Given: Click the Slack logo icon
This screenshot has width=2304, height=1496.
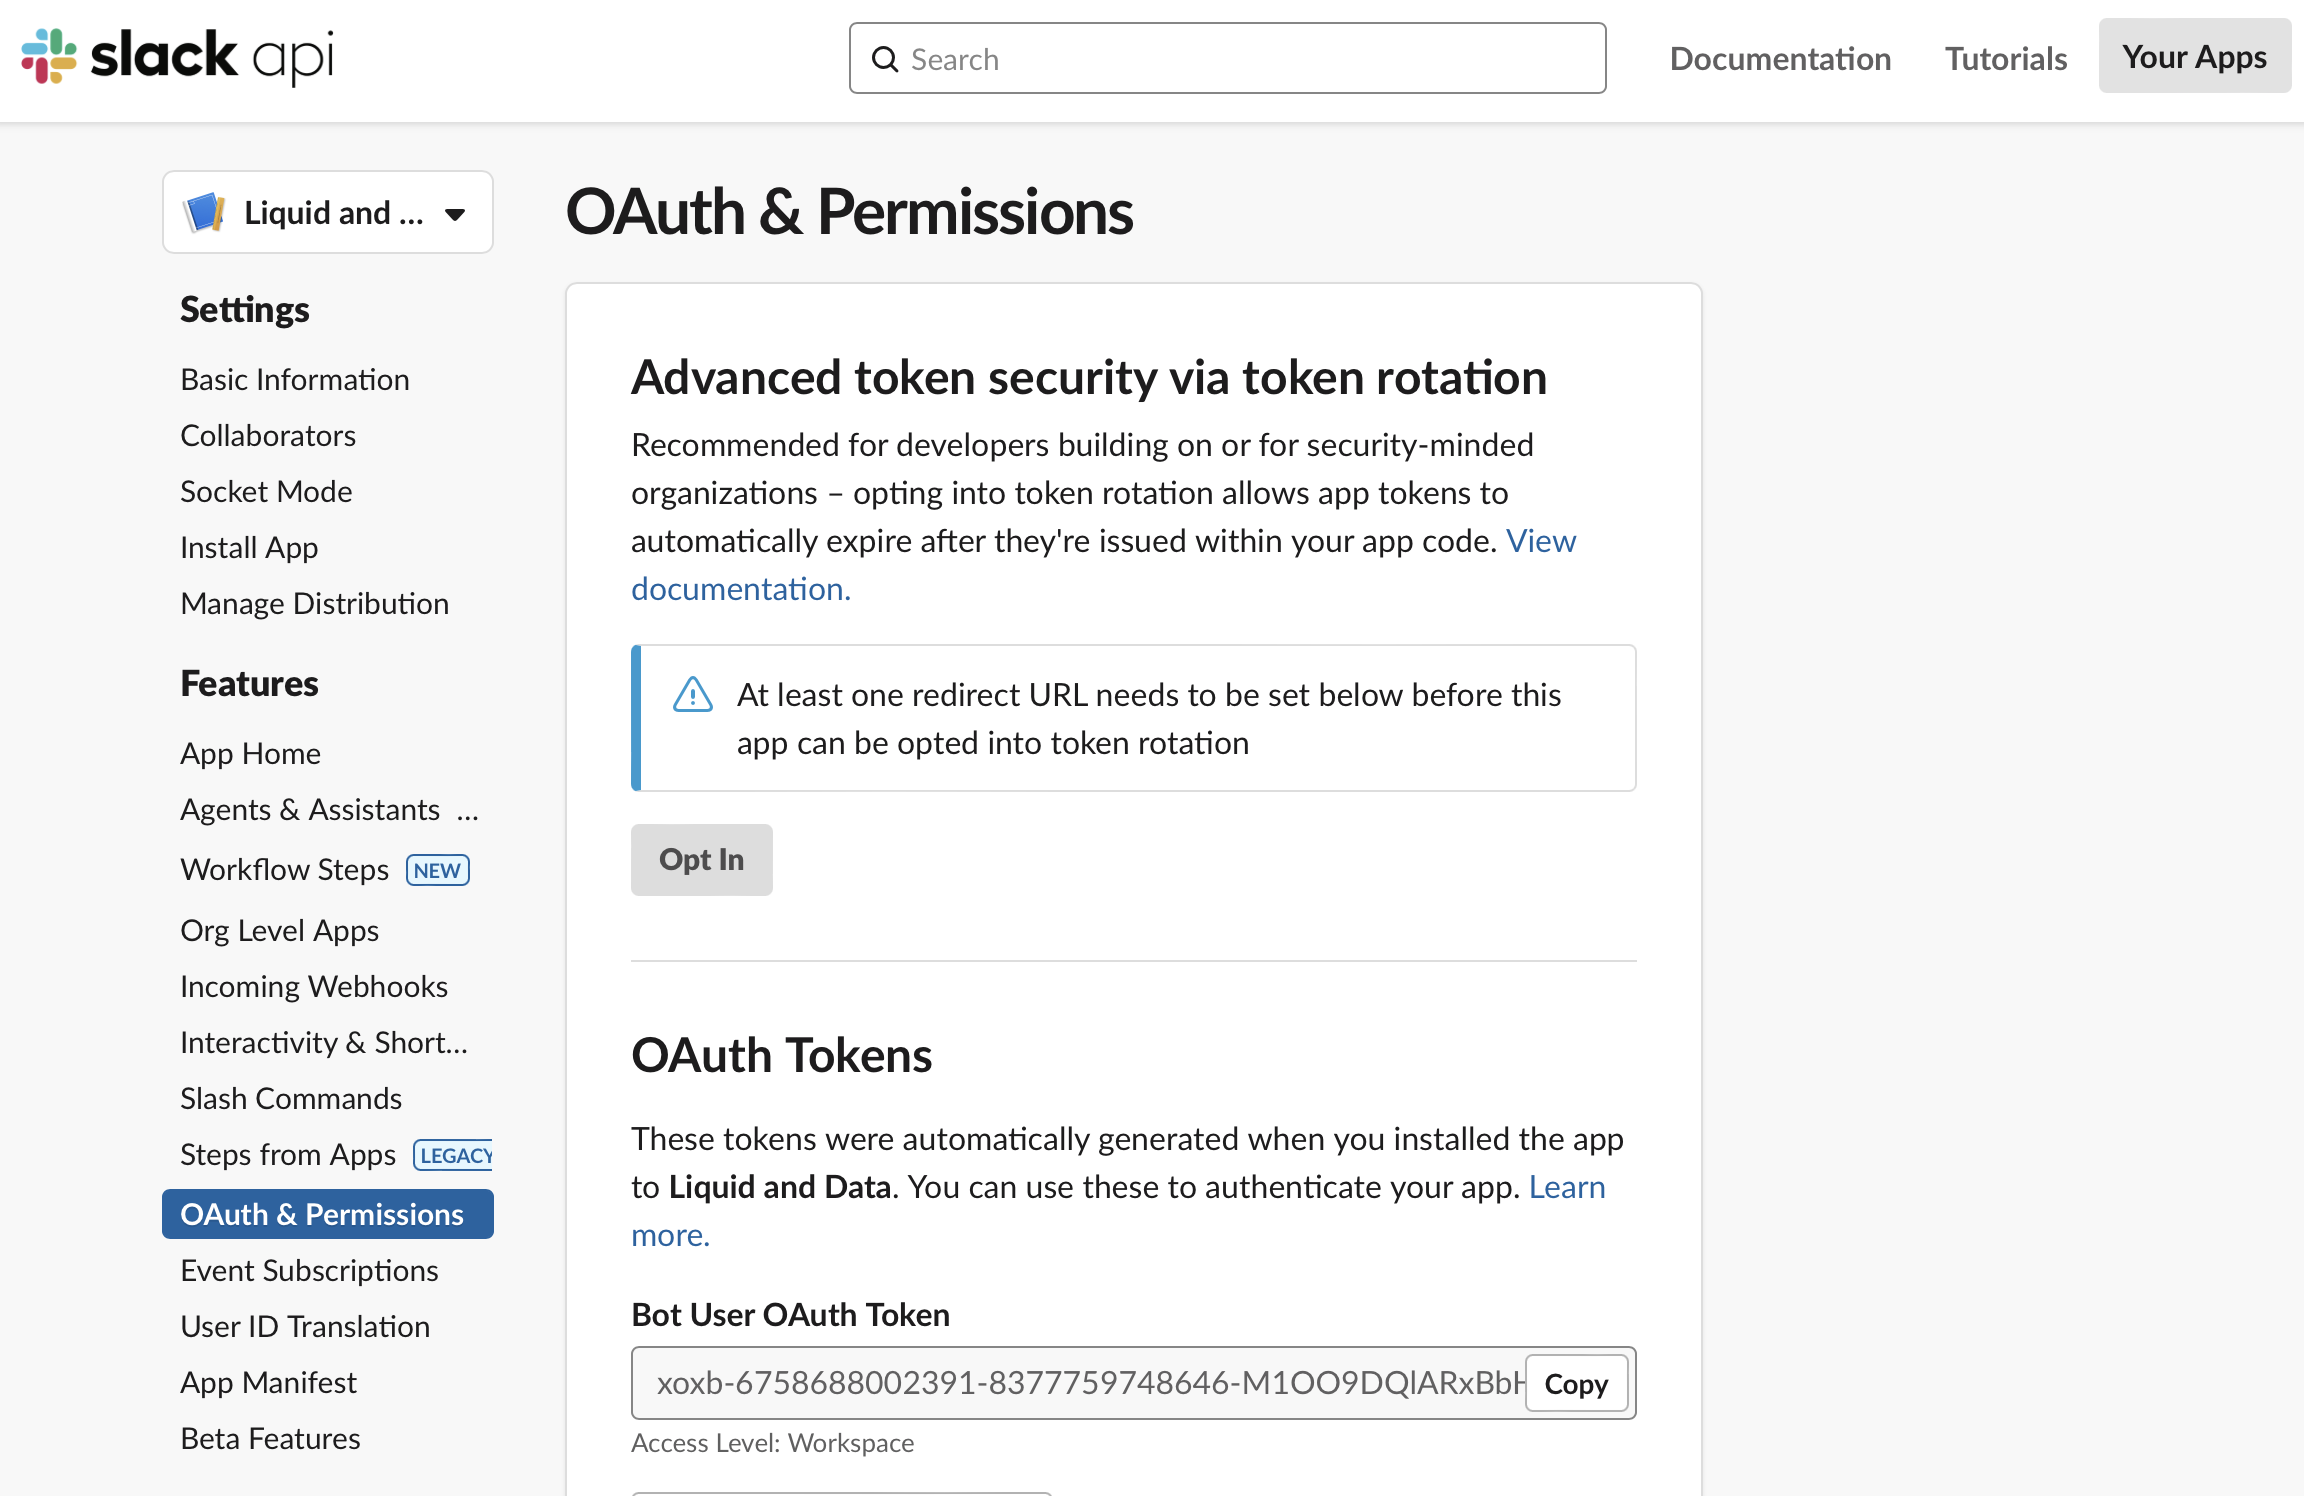Looking at the screenshot, I should 49,56.
